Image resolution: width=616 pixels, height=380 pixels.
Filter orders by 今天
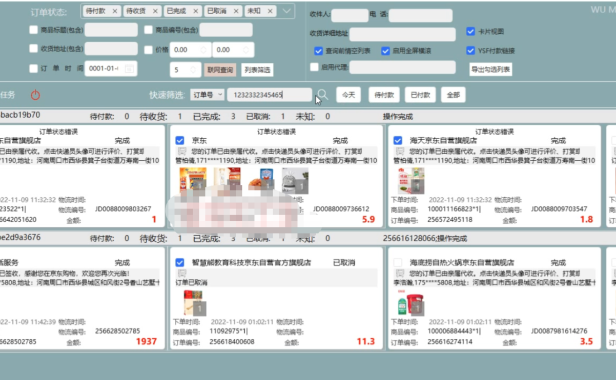pyautogui.click(x=348, y=95)
